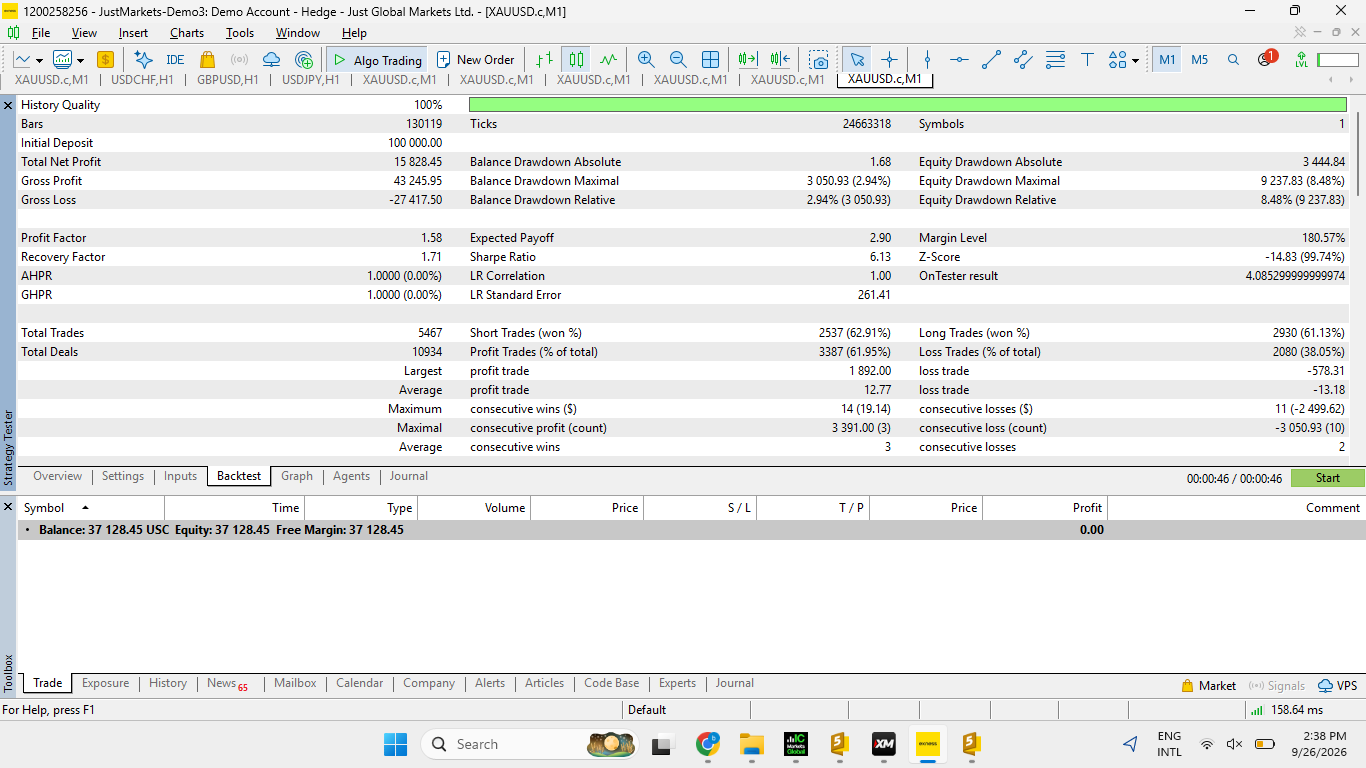
Task: Open the MetaEditor IDE
Action: point(175,60)
